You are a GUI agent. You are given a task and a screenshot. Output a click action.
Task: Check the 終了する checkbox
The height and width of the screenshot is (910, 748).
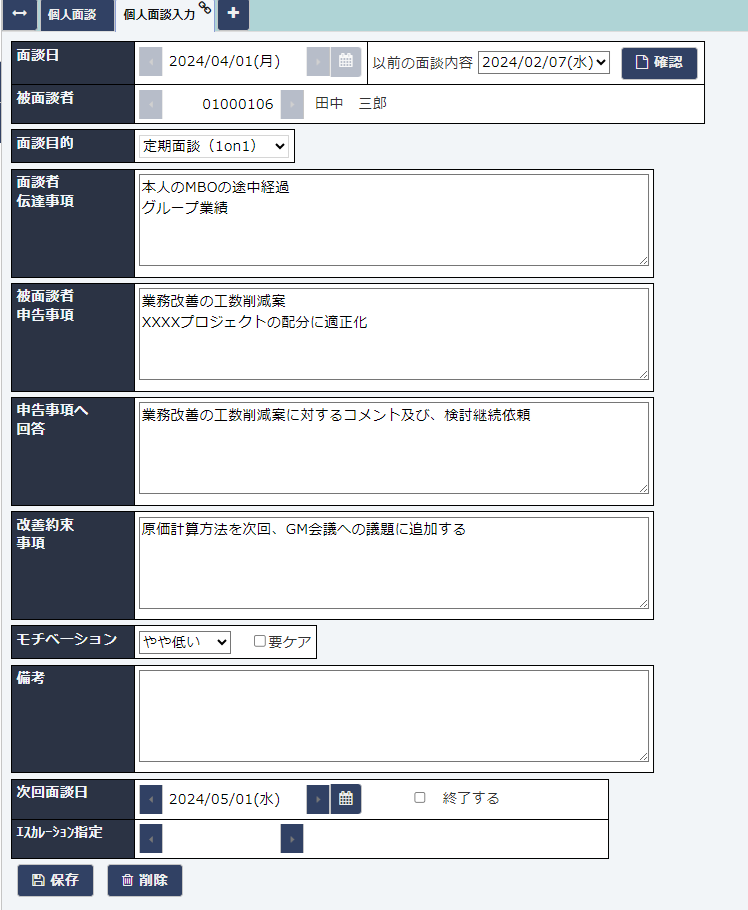(x=420, y=798)
